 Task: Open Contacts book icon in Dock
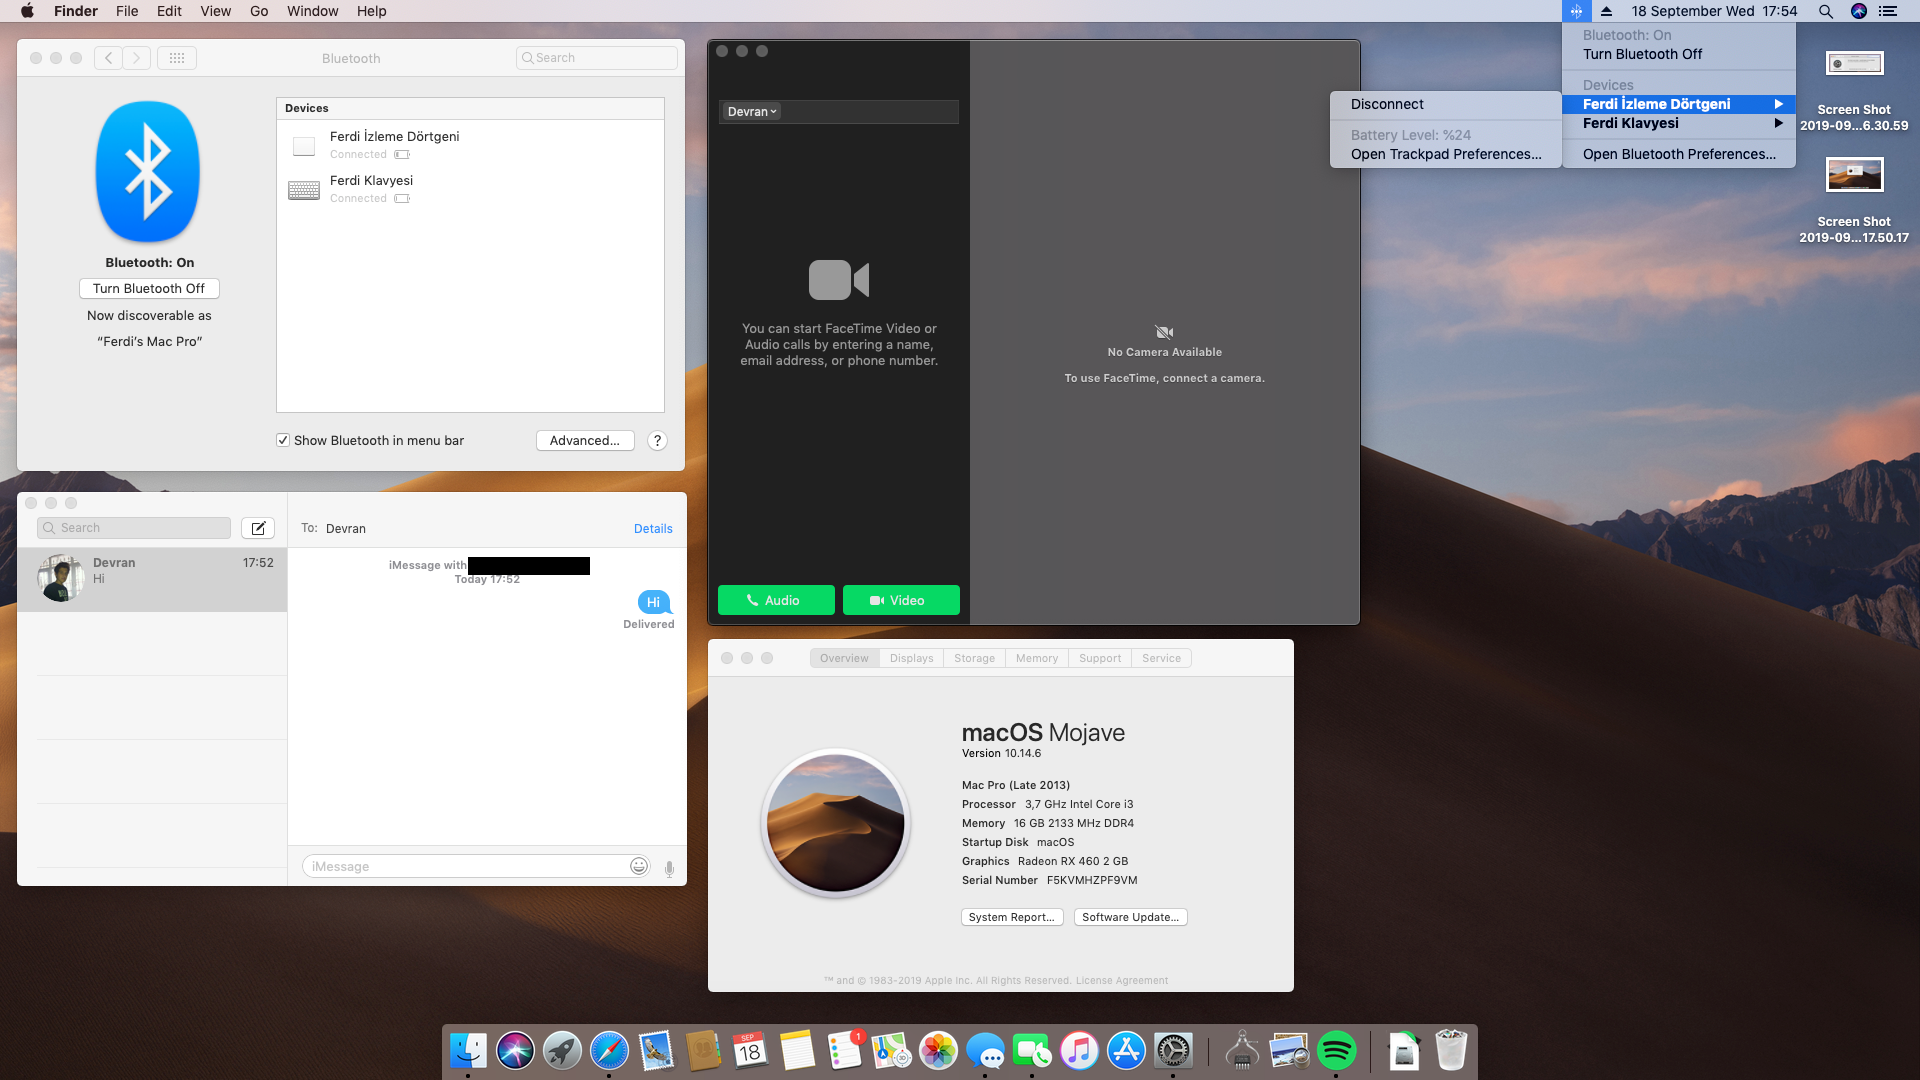[x=703, y=1051]
